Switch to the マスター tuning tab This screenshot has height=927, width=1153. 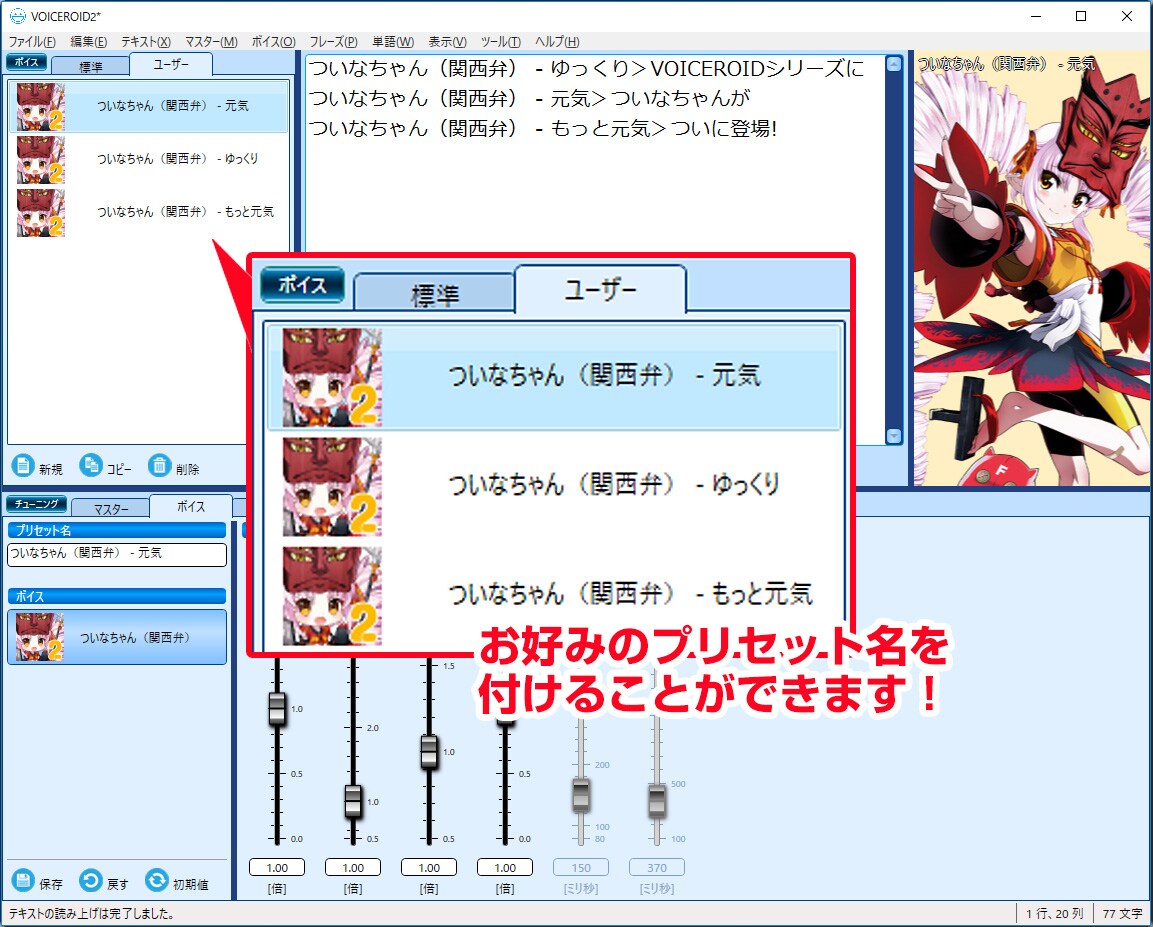click(x=111, y=509)
